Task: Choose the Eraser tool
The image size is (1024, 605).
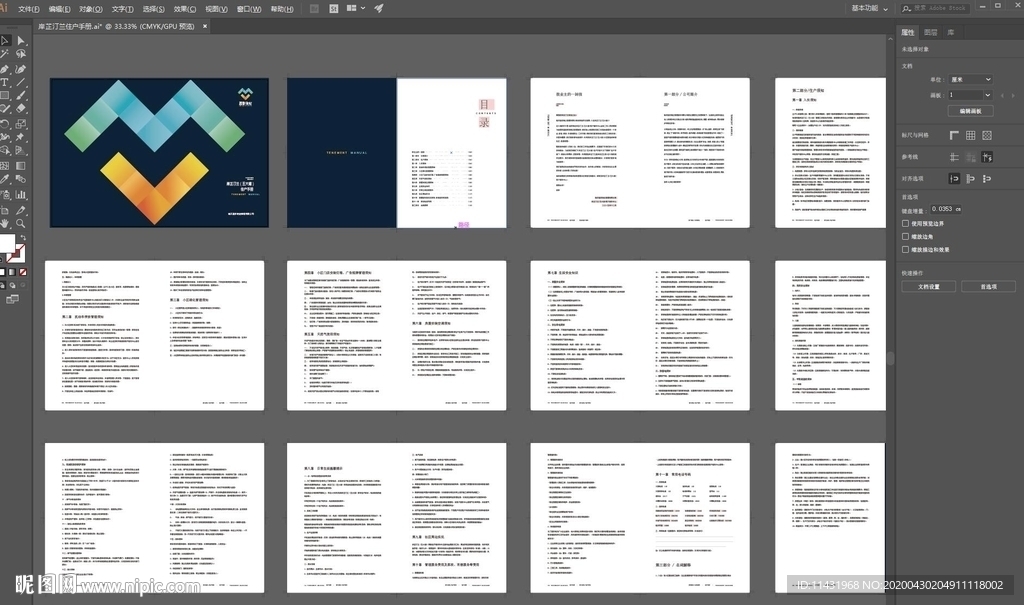Action: click(x=20, y=110)
